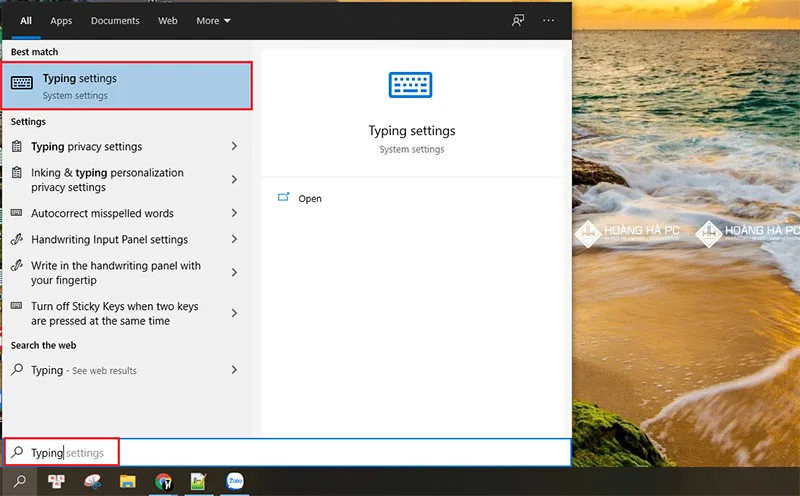The width and height of the screenshot is (800, 496).
Task: Click the Open action in the preview pane
Action: coord(412,198)
